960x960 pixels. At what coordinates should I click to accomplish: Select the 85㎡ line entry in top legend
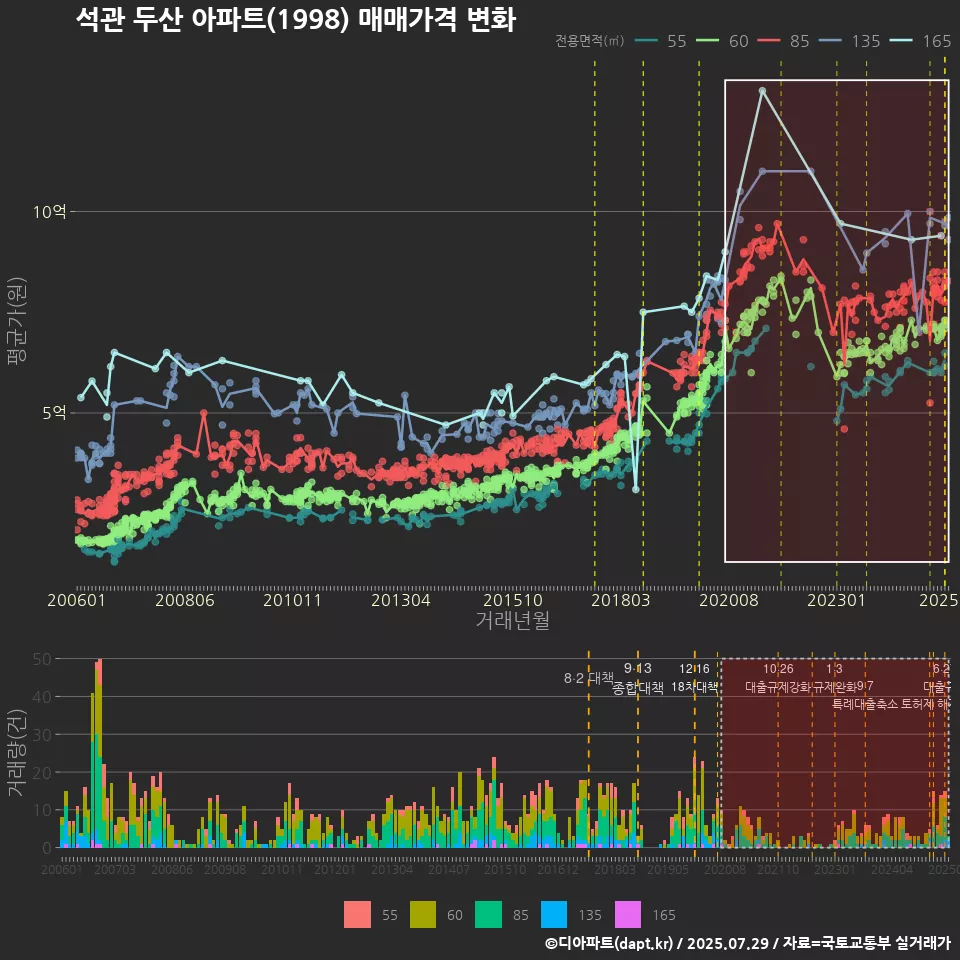(x=784, y=41)
